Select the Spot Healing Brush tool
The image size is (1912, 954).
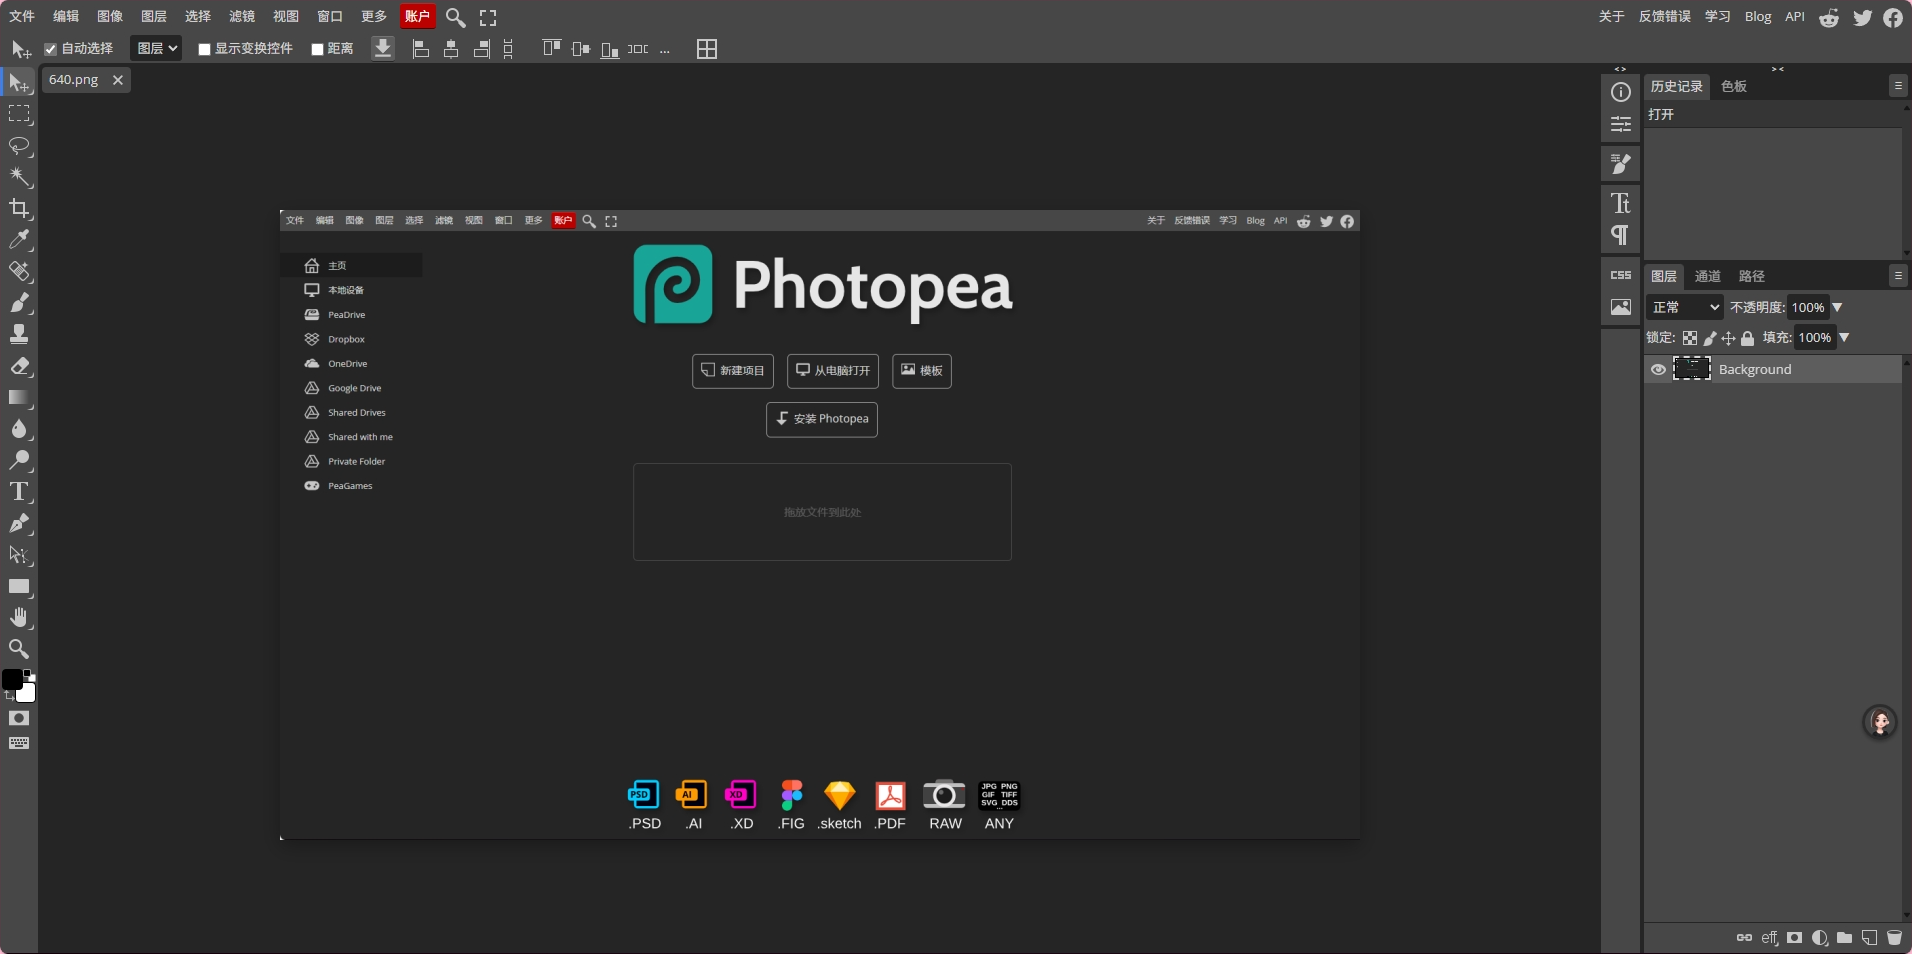click(x=19, y=271)
